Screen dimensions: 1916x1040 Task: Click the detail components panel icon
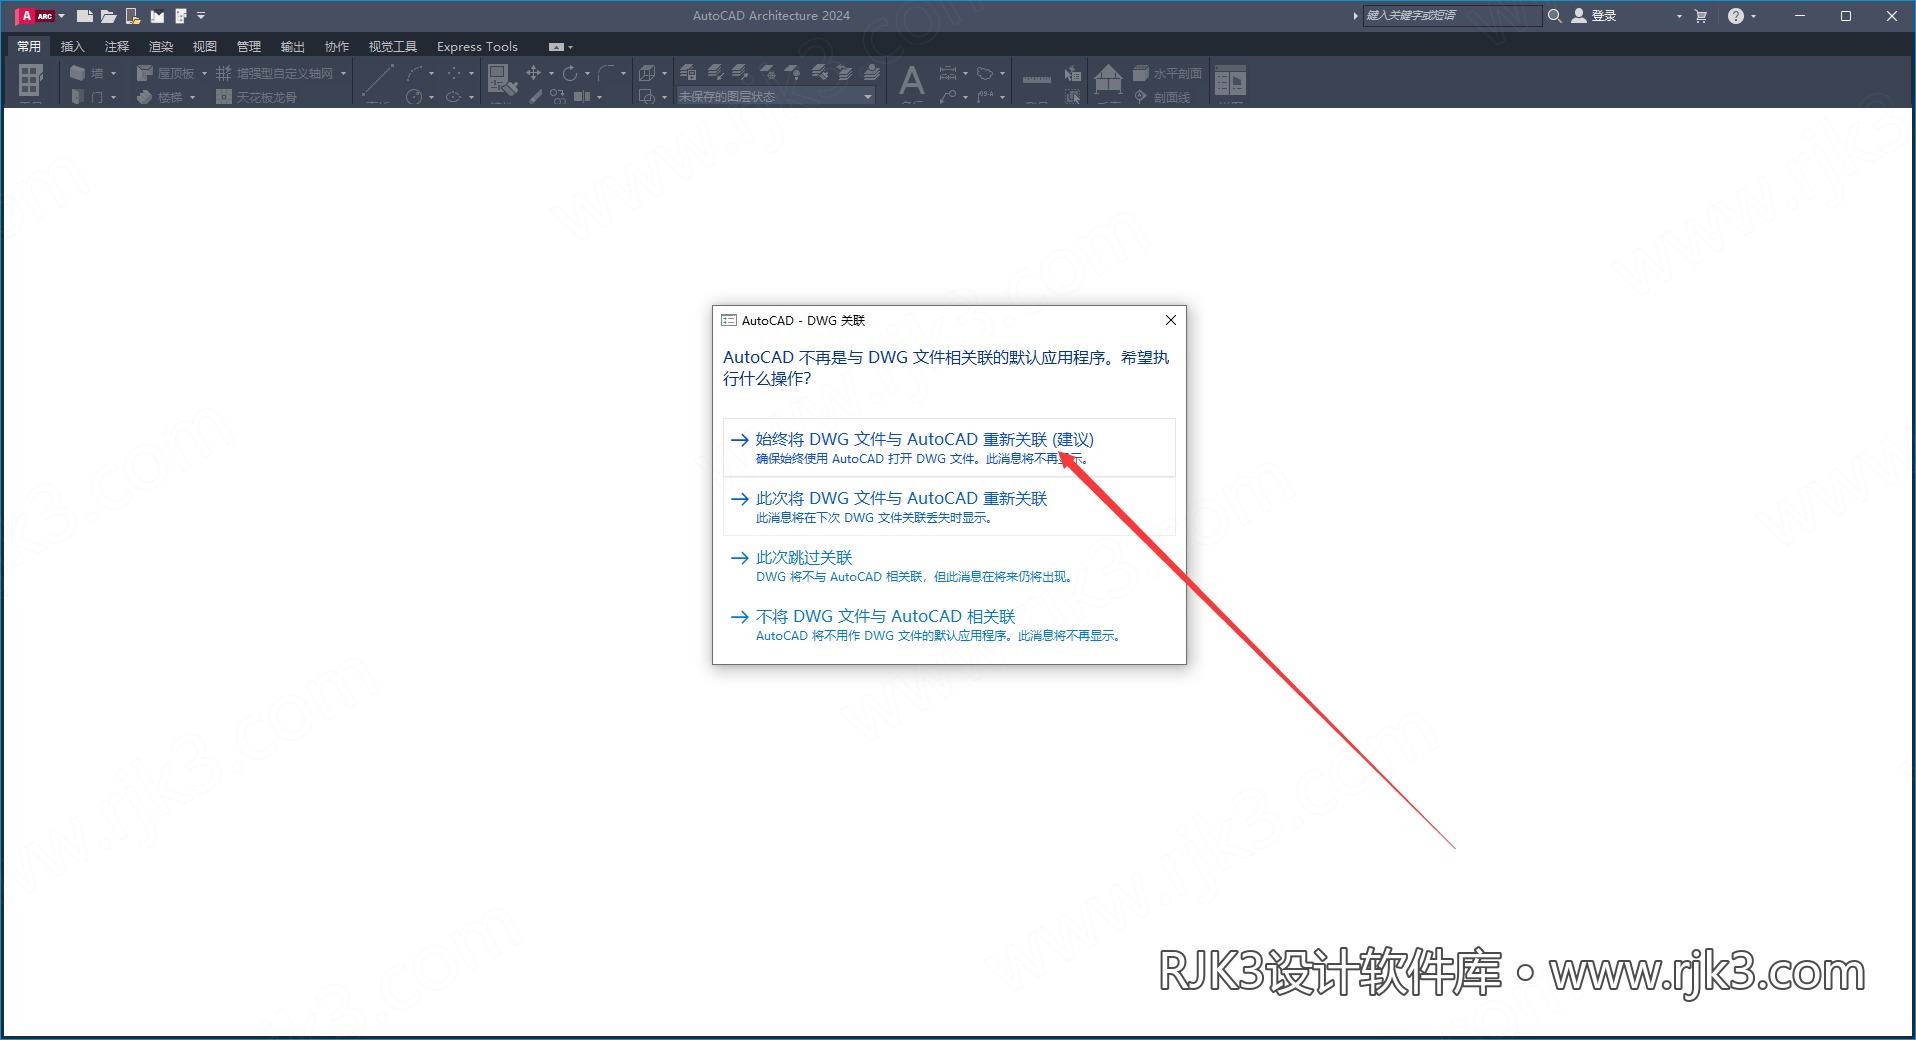click(x=1230, y=80)
